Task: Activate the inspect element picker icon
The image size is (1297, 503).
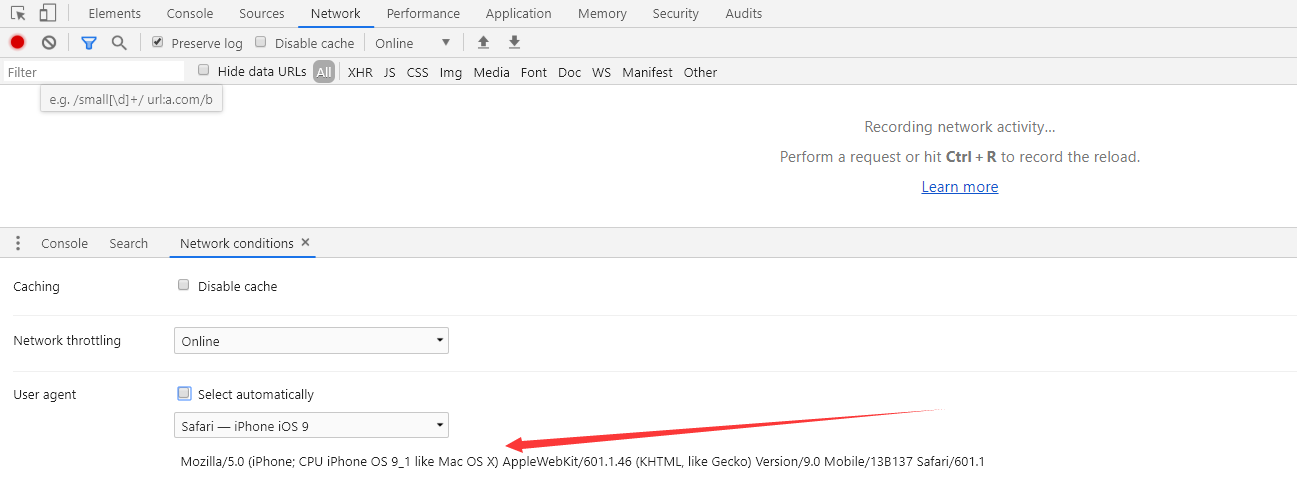Action: (x=18, y=13)
